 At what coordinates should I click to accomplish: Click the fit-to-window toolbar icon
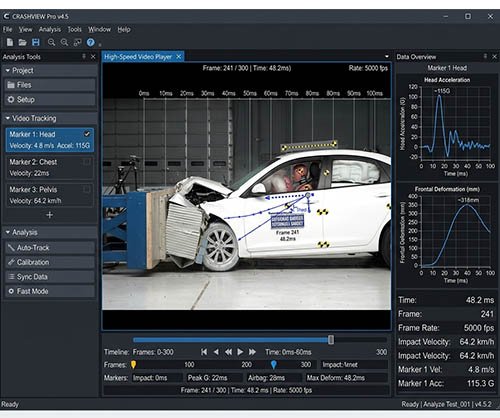[x=77, y=42]
